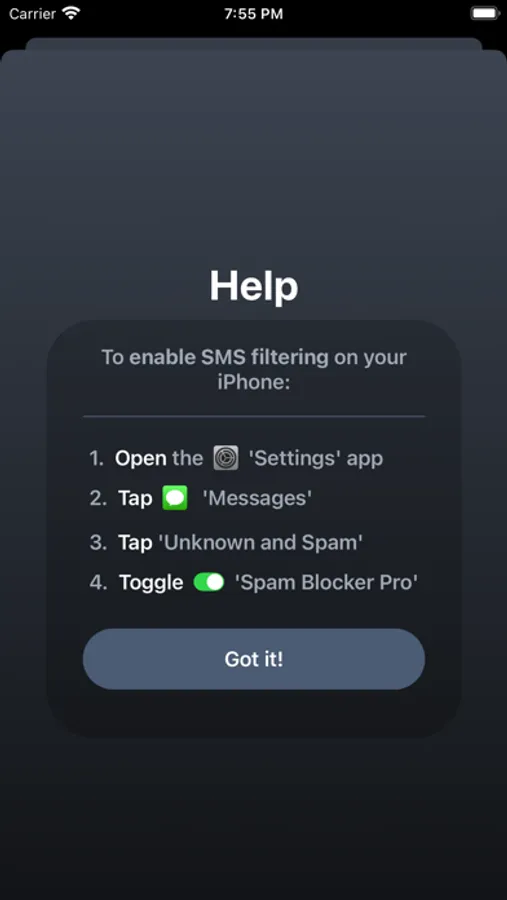The width and height of the screenshot is (507, 900).
Task: Tap the bold Open word in step one
Action: (141, 459)
